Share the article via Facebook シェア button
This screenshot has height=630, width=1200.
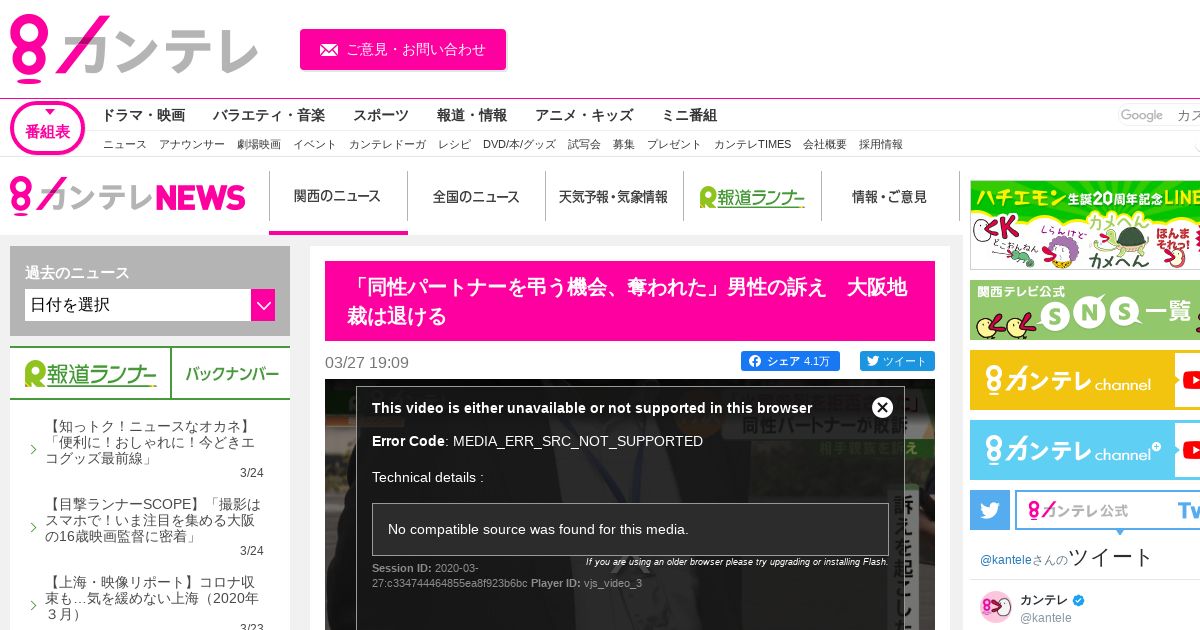790,361
